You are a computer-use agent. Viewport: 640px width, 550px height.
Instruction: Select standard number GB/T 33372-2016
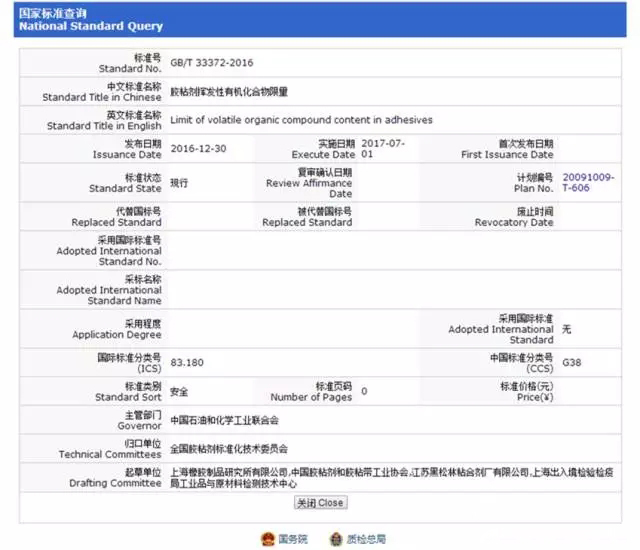pyautogui.click(x=212, y=63)
